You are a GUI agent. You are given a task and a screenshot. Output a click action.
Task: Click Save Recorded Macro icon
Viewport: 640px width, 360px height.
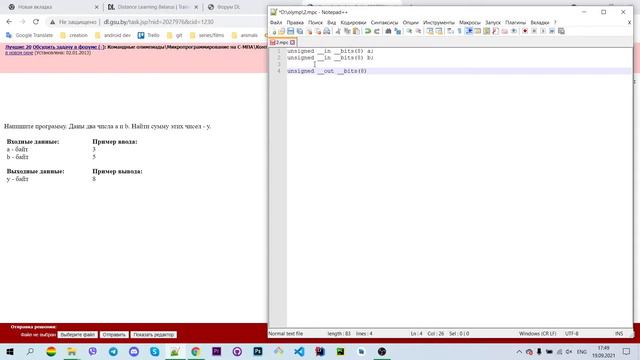(561, 31)
